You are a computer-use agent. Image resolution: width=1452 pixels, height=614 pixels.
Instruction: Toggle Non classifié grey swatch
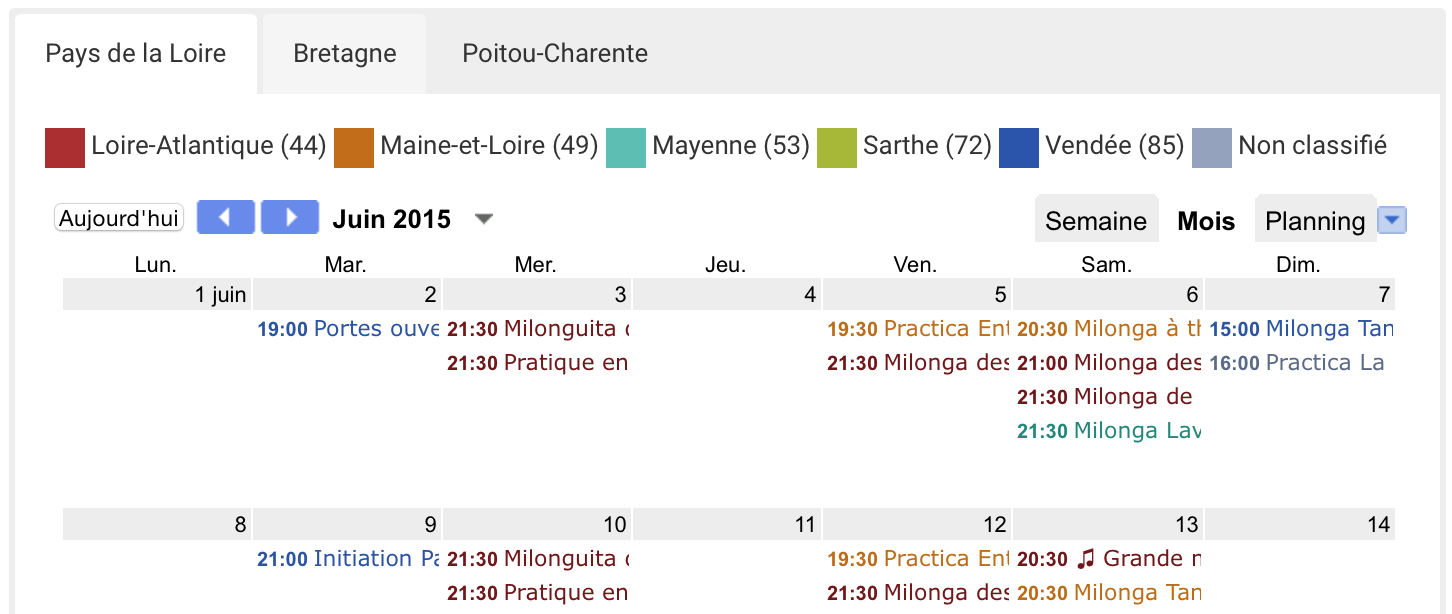pyautogui.click(x=1212, y=147)
